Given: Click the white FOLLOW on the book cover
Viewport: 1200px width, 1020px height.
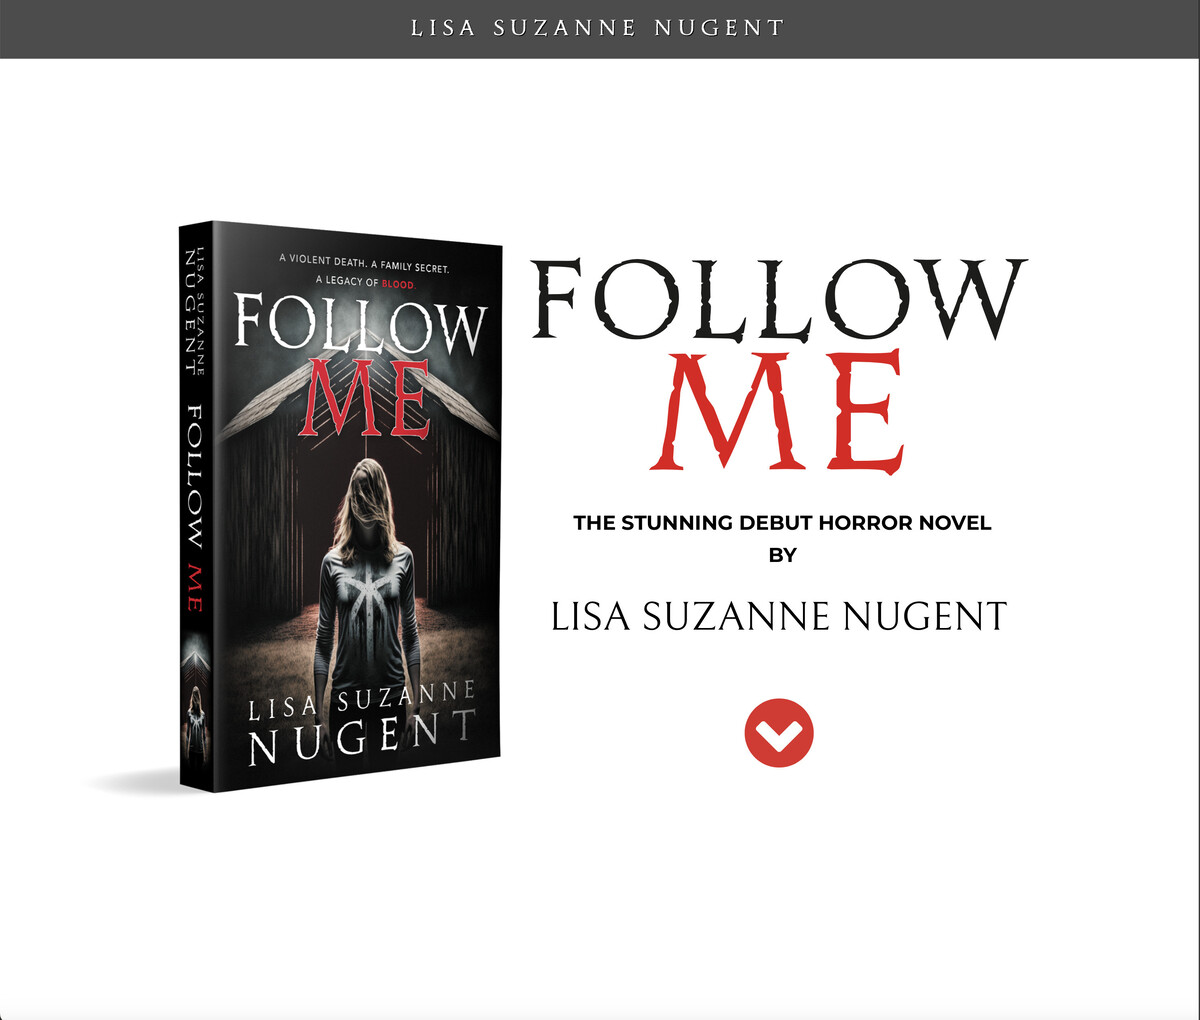Looking at the screenshot, I should [360, 325].
